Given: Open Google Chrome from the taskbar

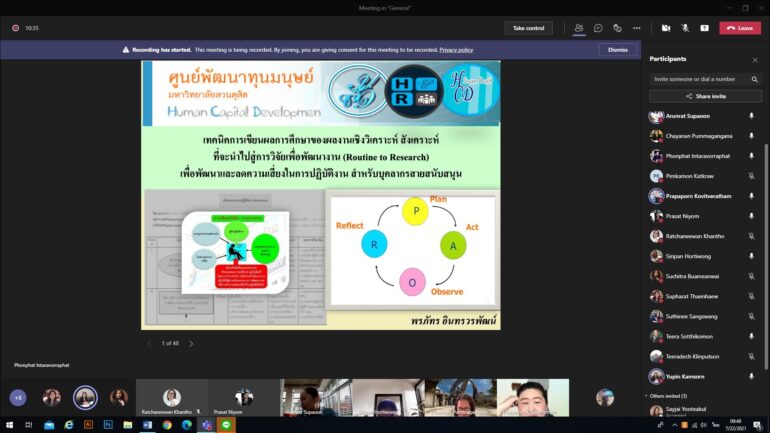Looking at the screenshot, I should point(167,425).
